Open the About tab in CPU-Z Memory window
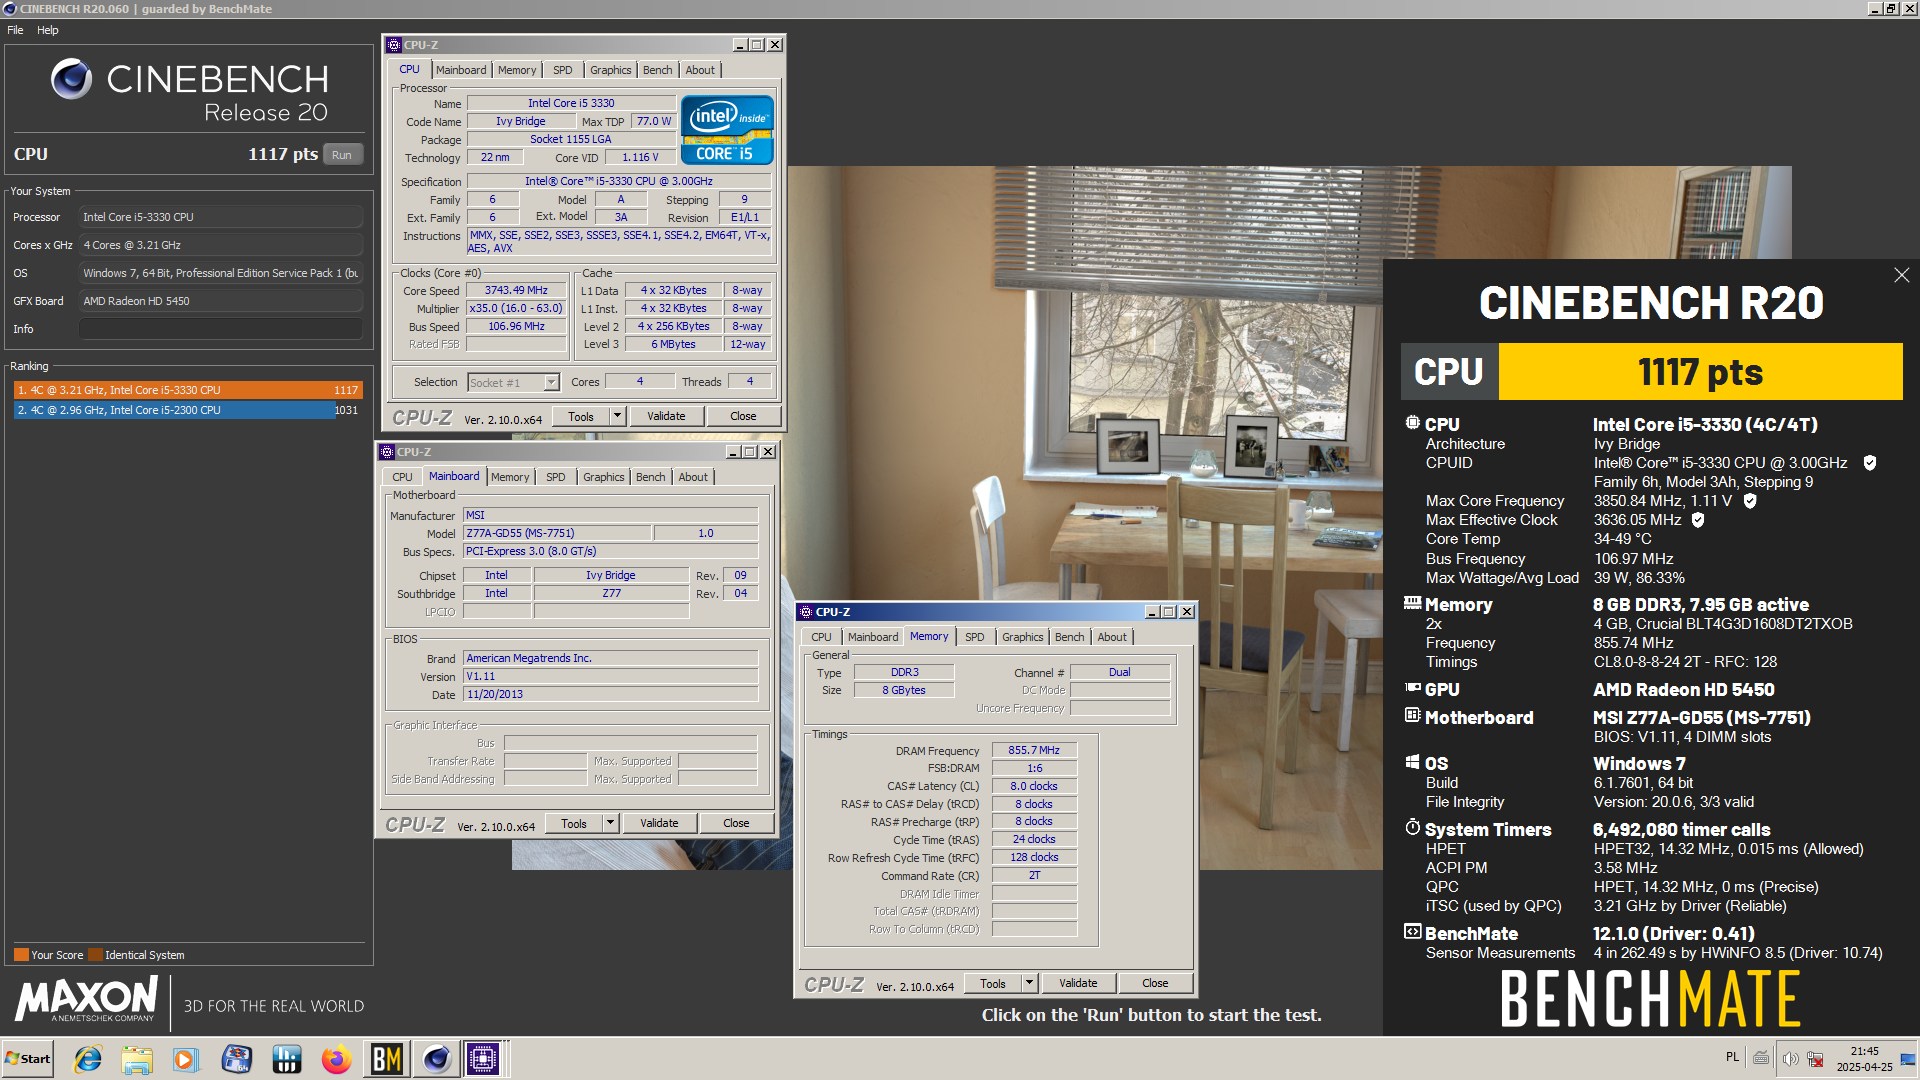Viewport: 1920px width, 1080px height. (1112, 637)
